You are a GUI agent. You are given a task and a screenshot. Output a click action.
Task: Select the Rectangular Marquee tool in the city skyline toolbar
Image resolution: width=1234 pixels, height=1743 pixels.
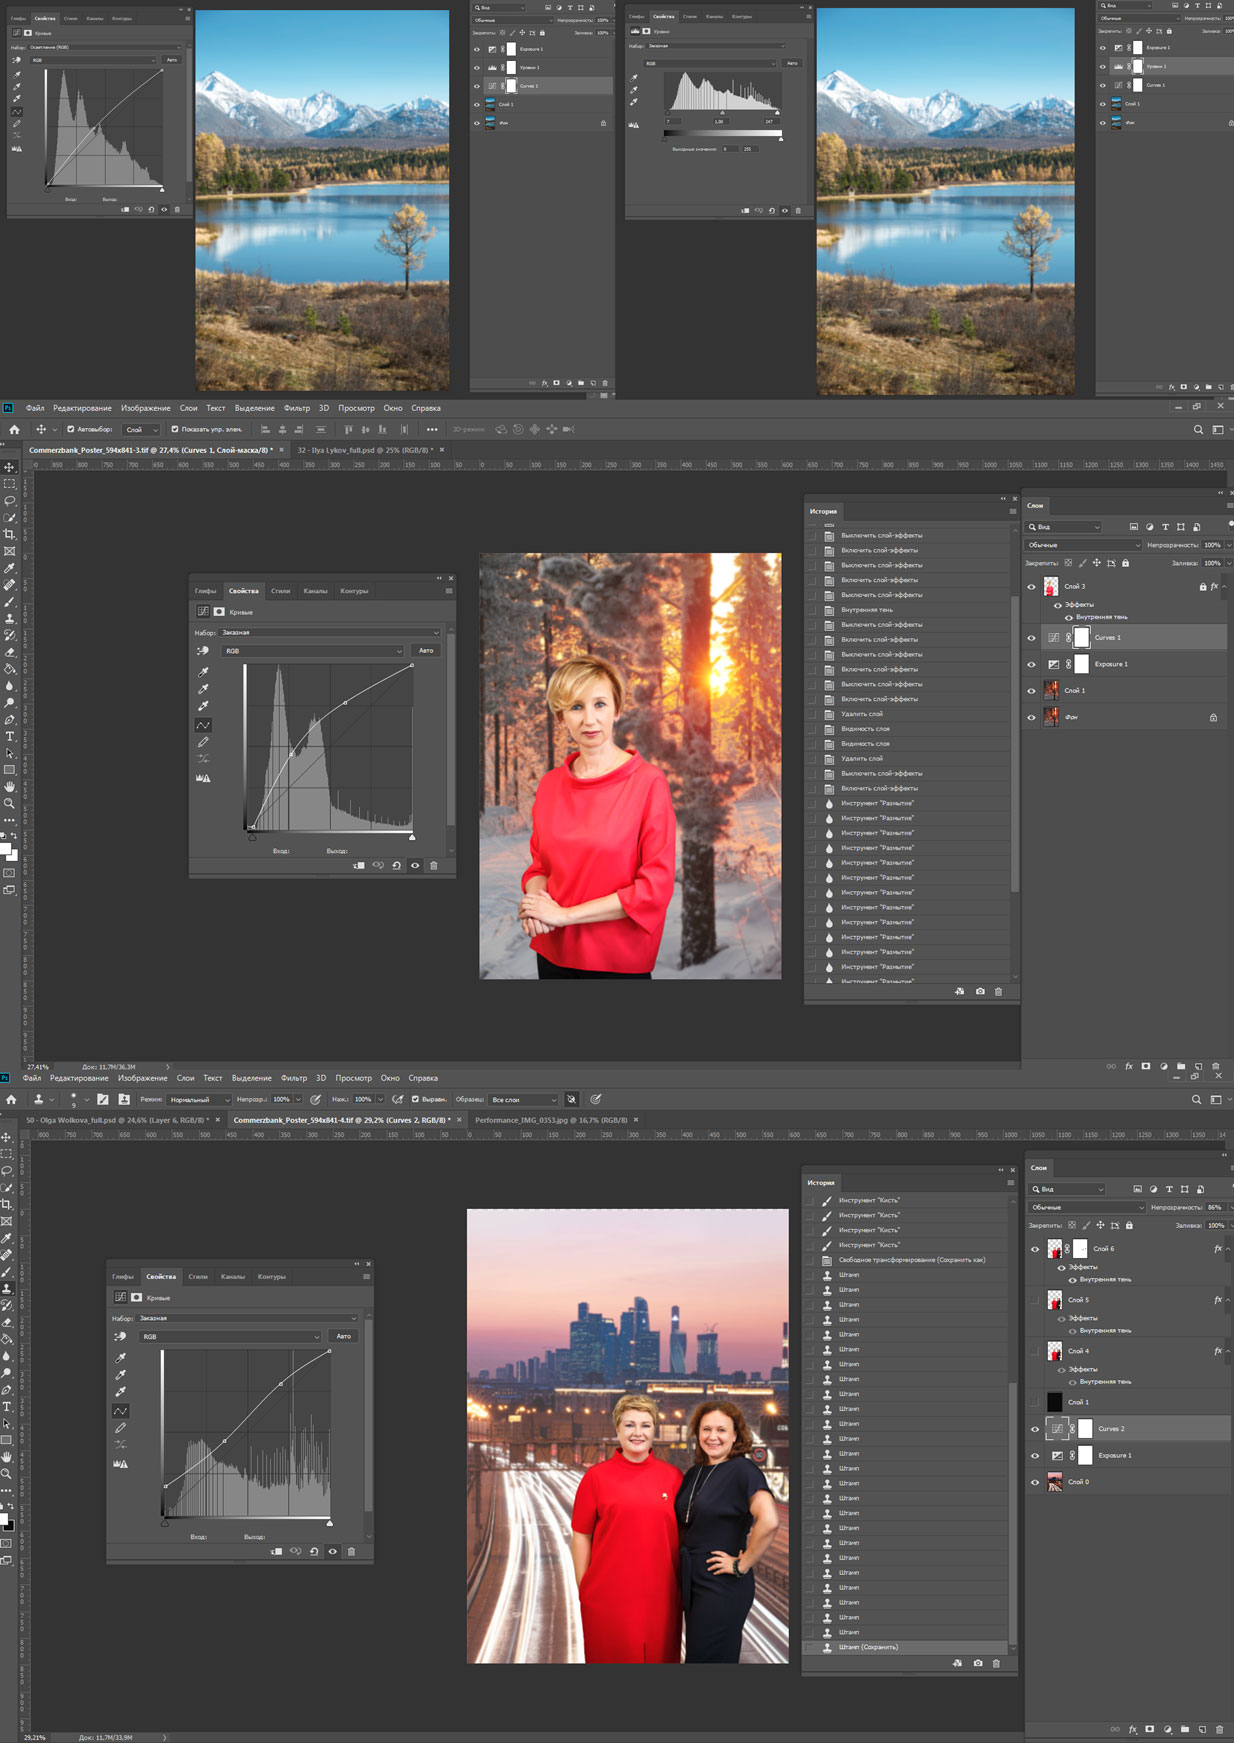7,1154
